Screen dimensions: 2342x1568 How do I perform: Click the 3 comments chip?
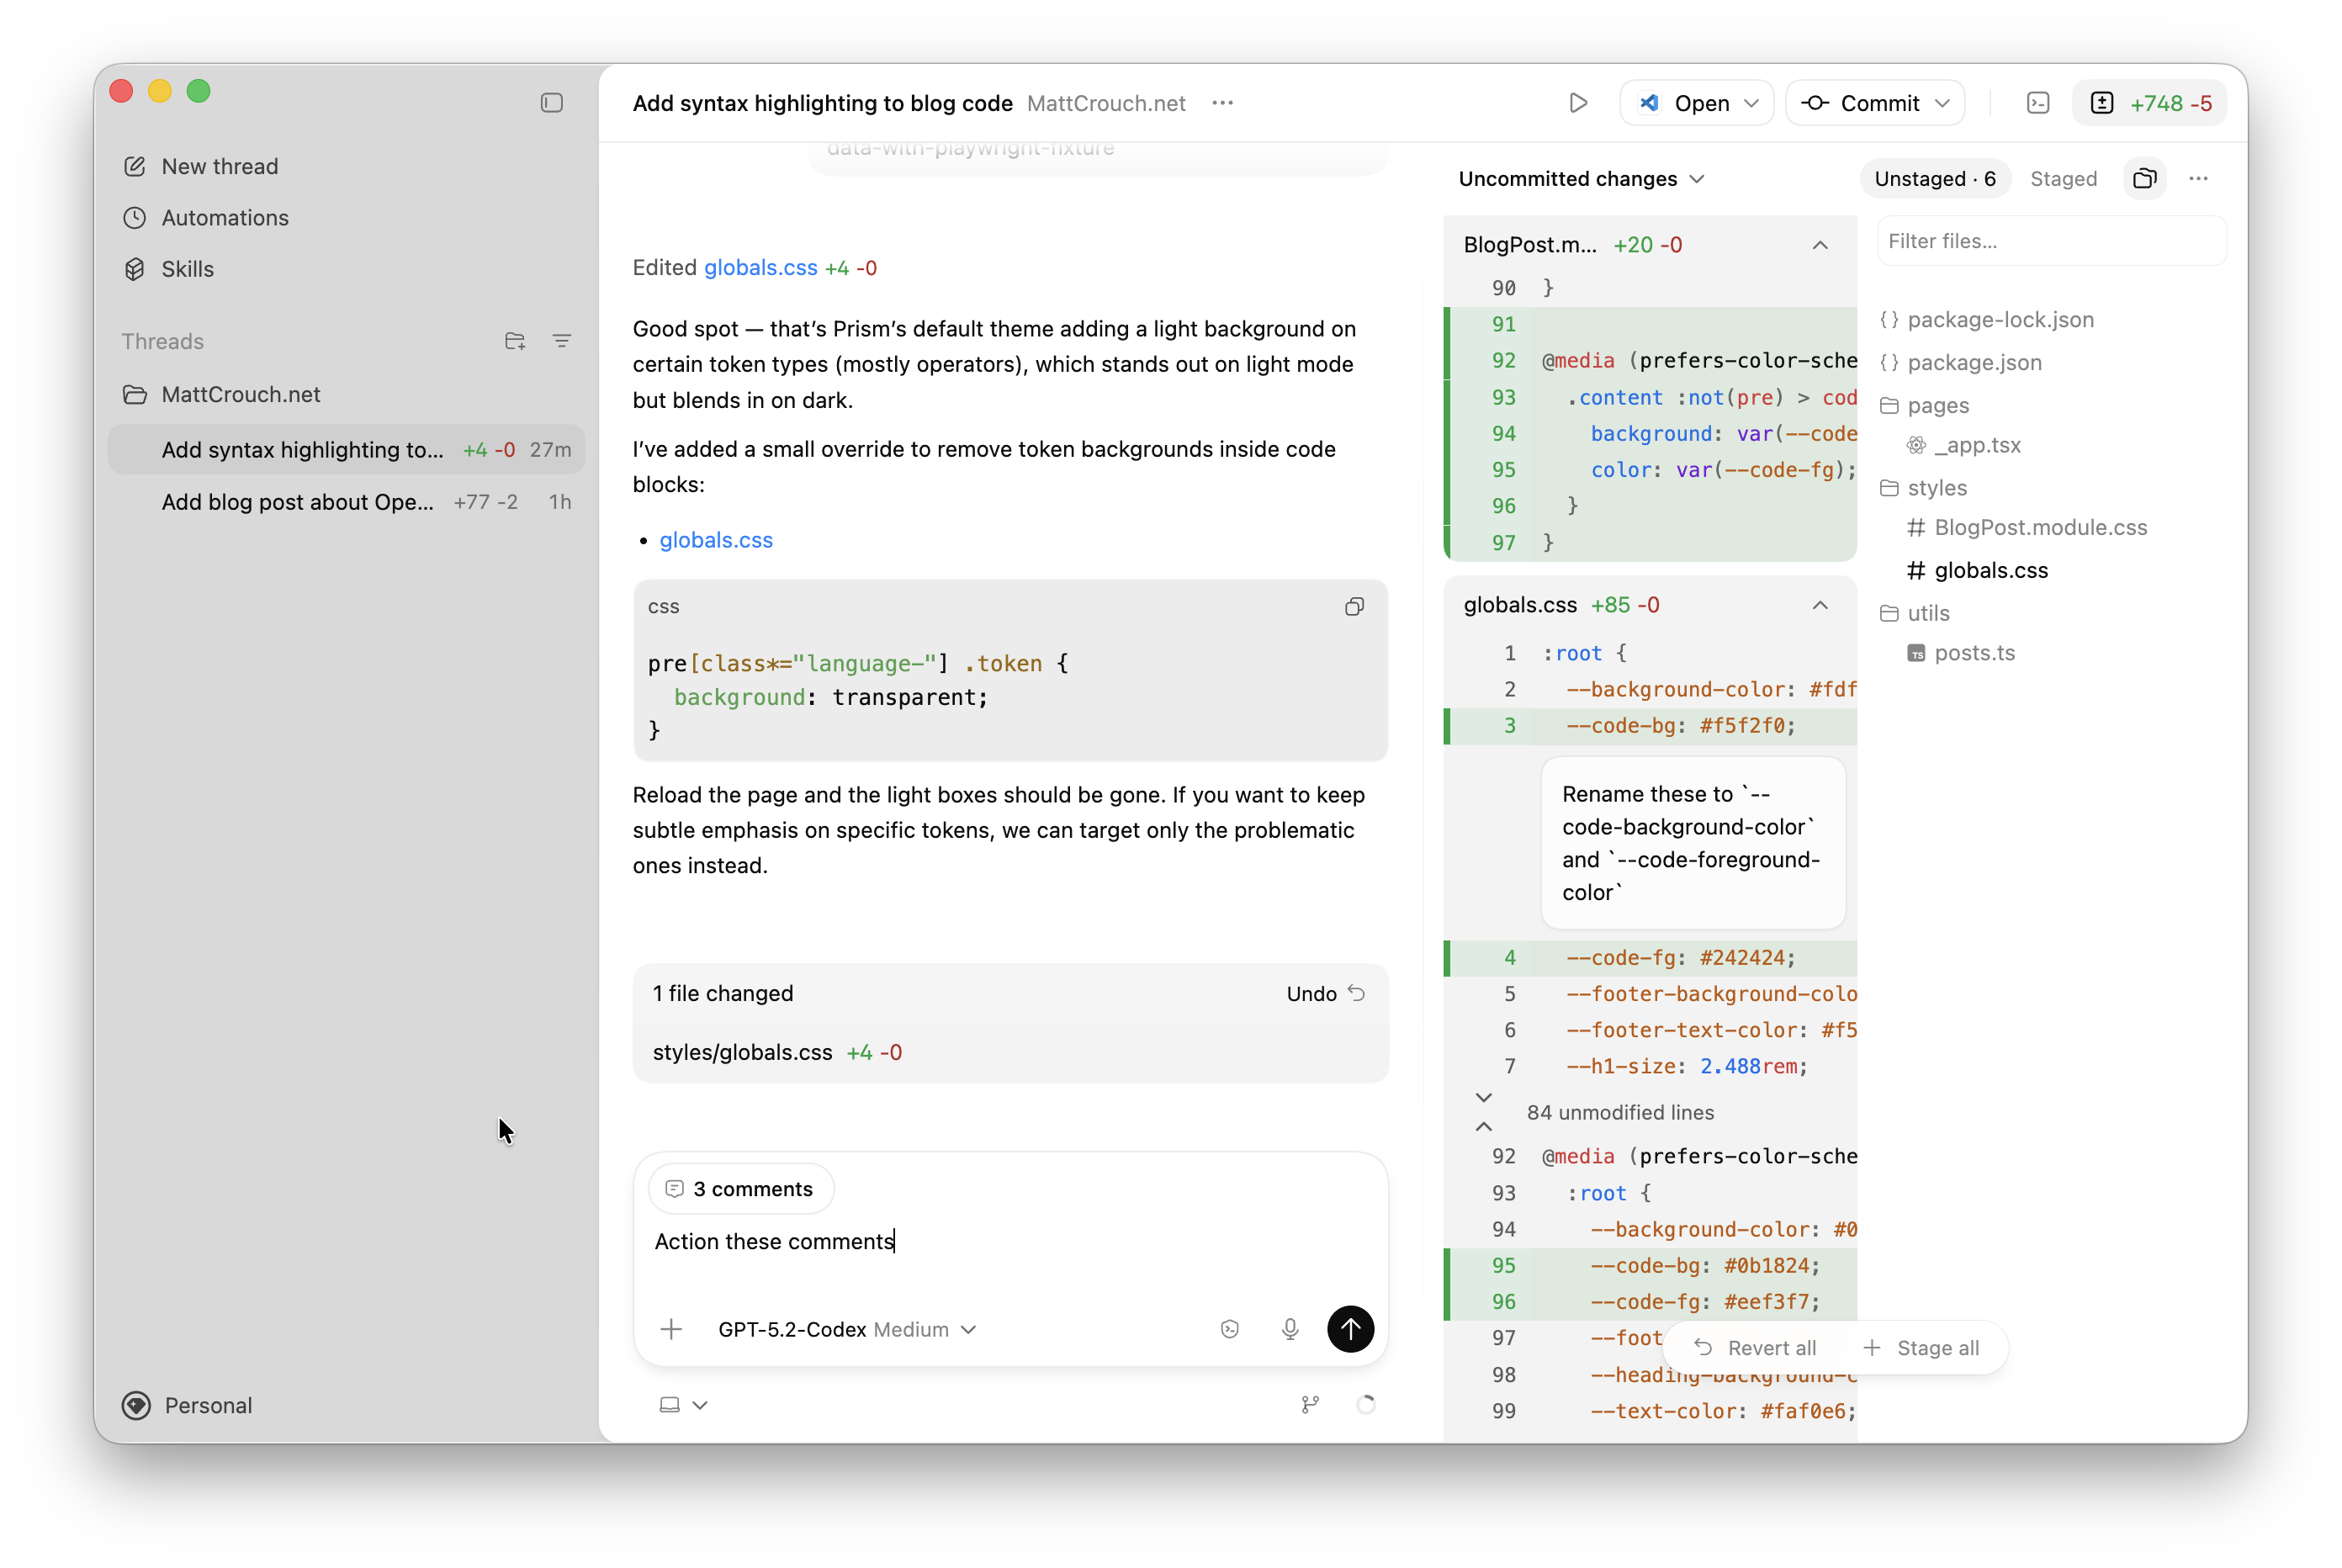[x=741, y=1189]
